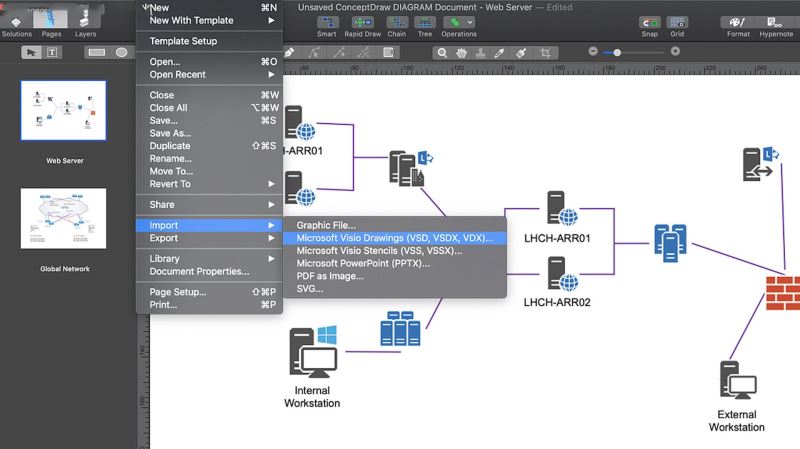
Task: Expand the Library submenu
Action: (x=210, y=259)
